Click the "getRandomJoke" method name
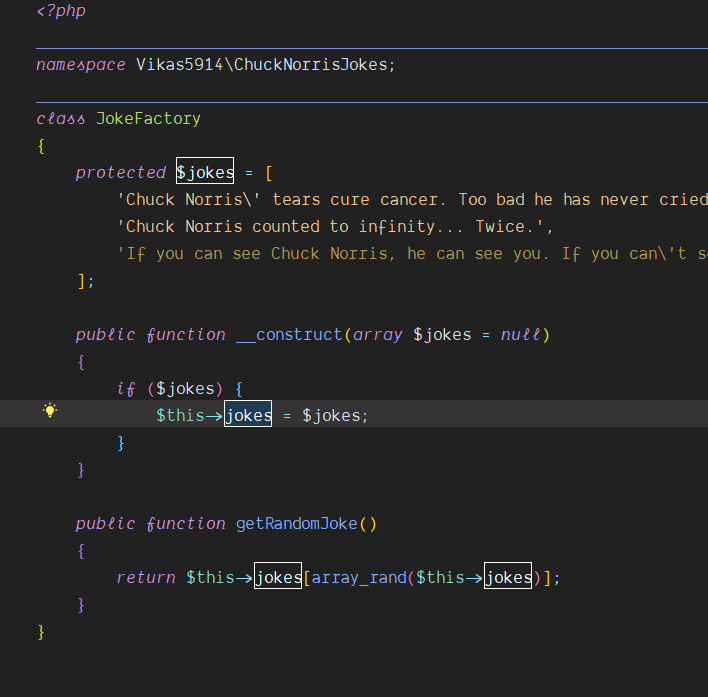This screenshot has width=708, height=697. [x=297, y=524]
